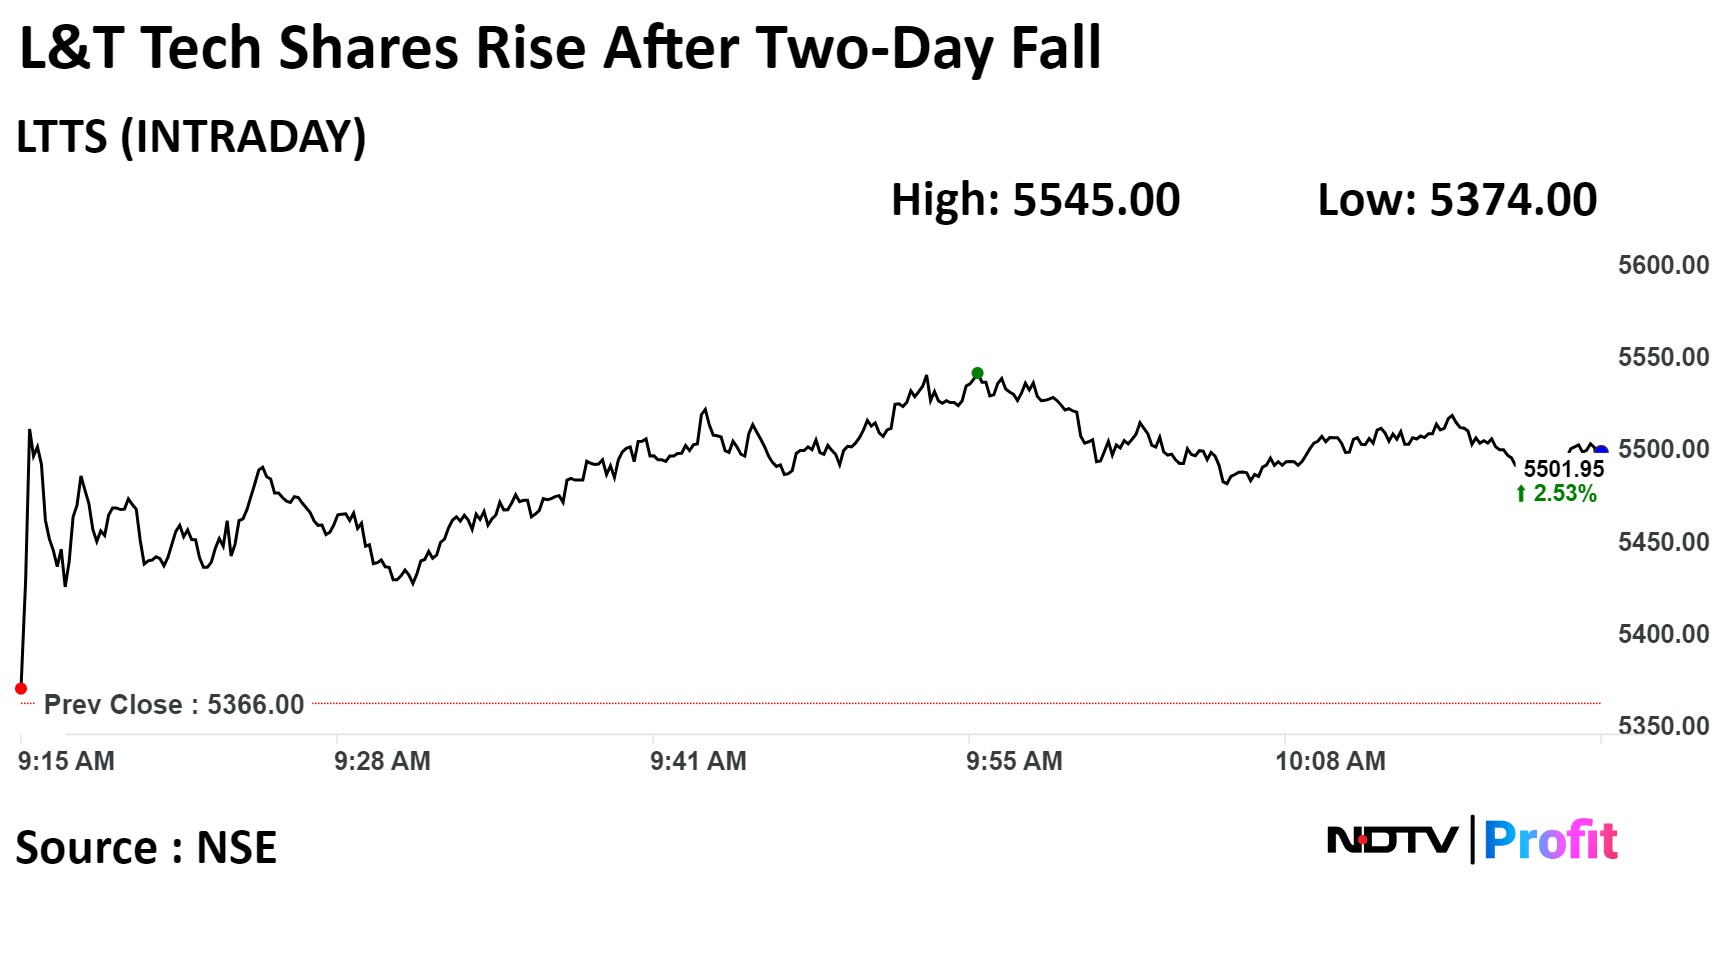Select the 9:41 AM axis tick label

[x=698, y=761]
